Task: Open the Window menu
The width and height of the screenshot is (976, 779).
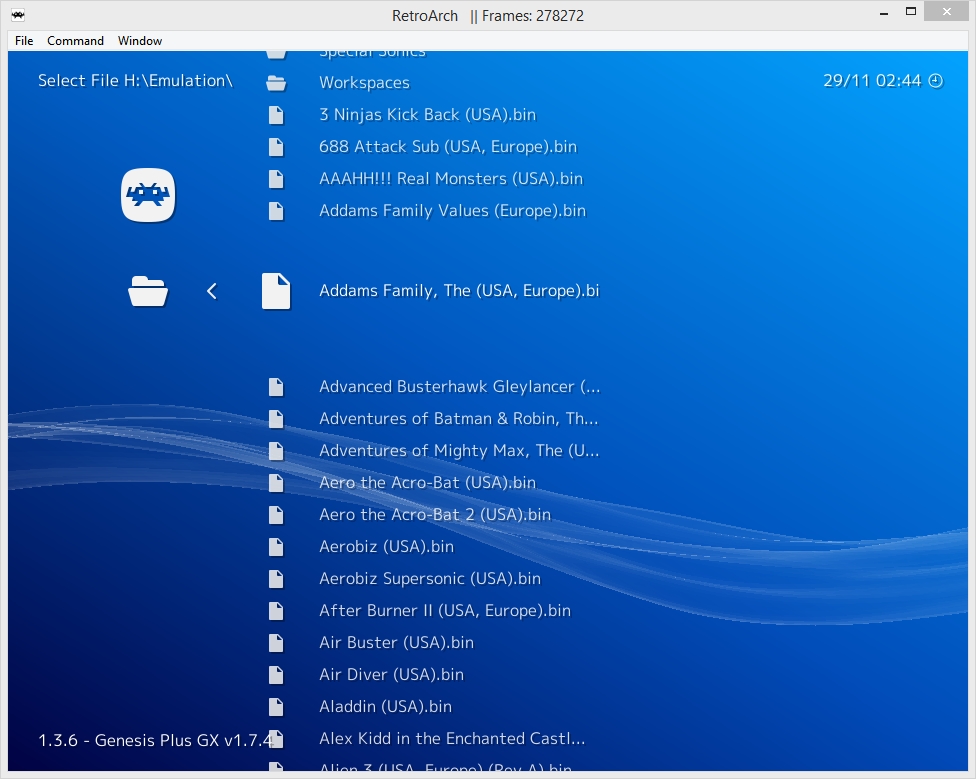Action: coord(139,40)
